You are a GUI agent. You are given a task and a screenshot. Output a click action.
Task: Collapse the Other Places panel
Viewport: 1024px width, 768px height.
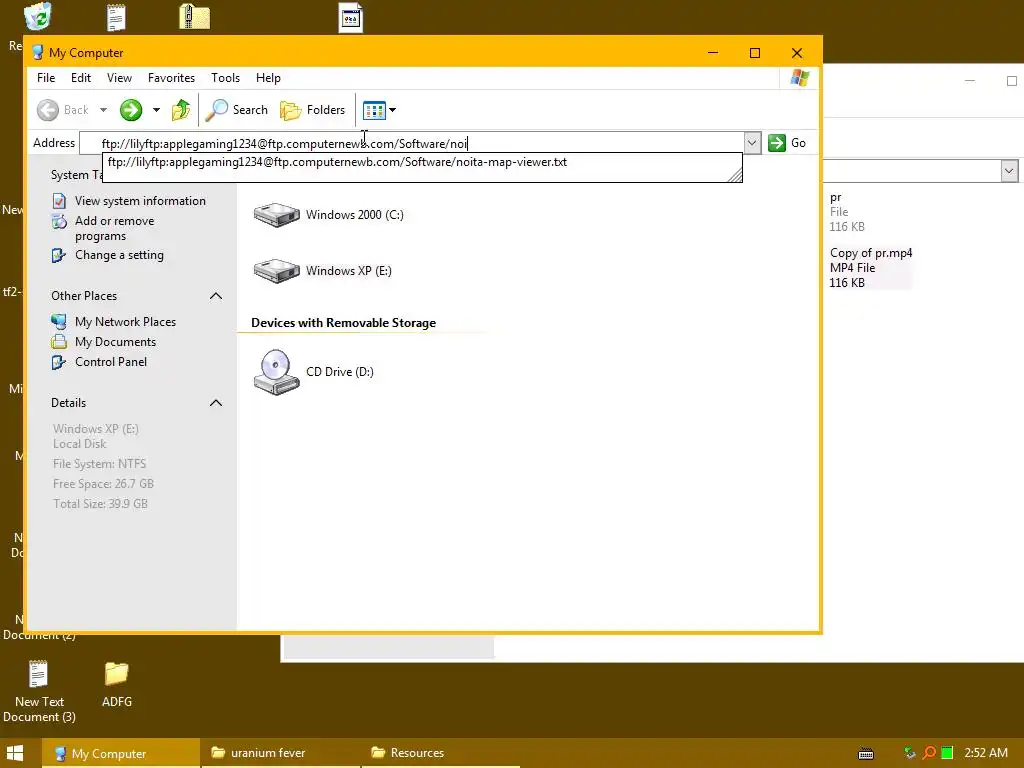pyautogui.click(x=216, y=296)
